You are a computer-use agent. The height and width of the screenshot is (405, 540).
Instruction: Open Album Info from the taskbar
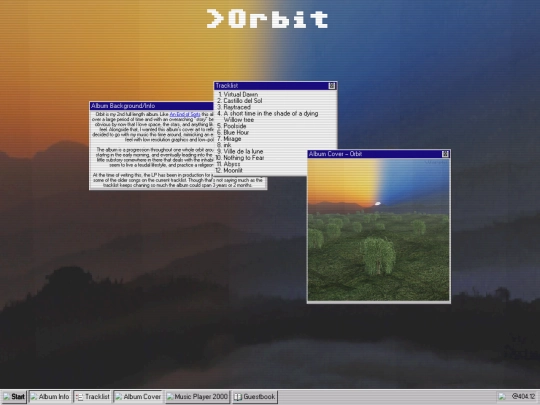click(x=50, y=397)
